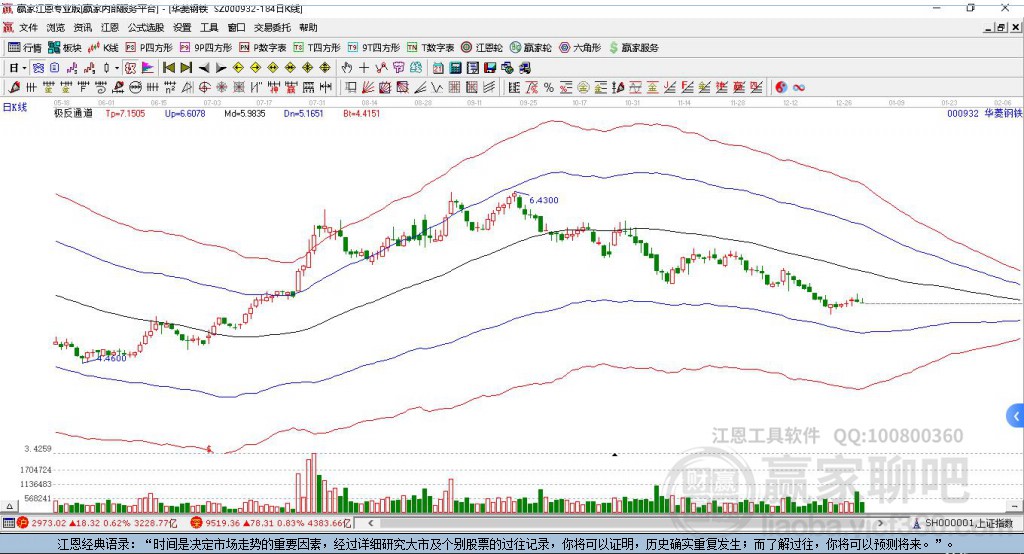Open the calendar tool icon
The height and width of the screenshot is (554, 1024).
coord(438,67)
